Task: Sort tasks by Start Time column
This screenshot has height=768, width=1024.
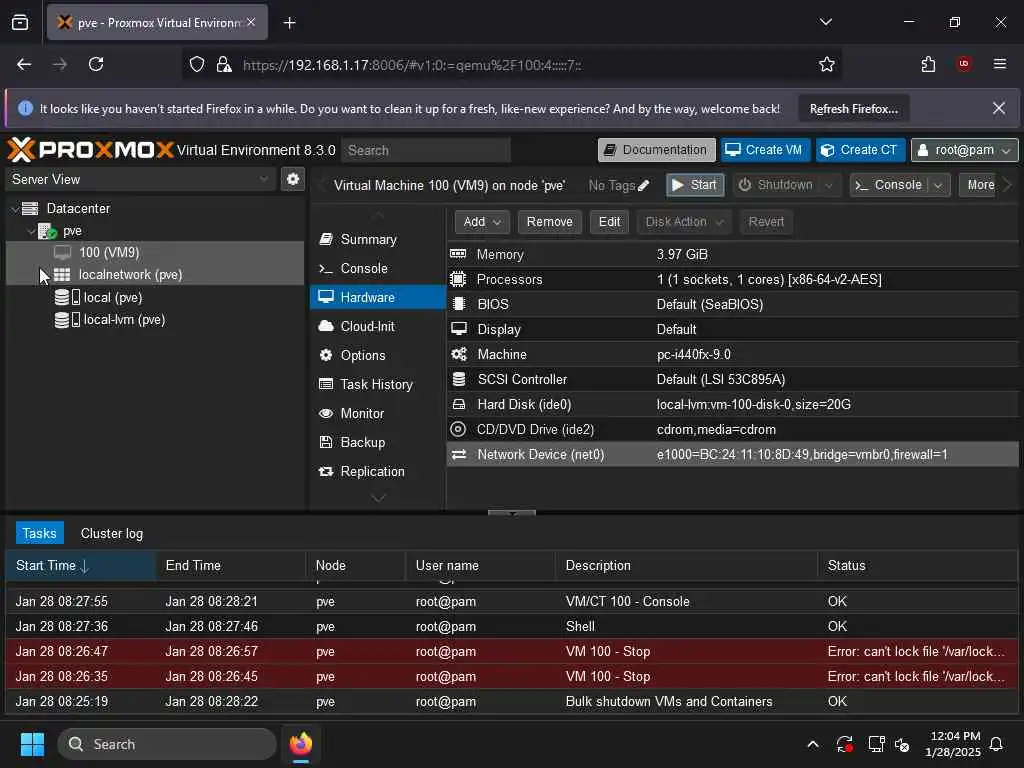Action: pos(80,566)
